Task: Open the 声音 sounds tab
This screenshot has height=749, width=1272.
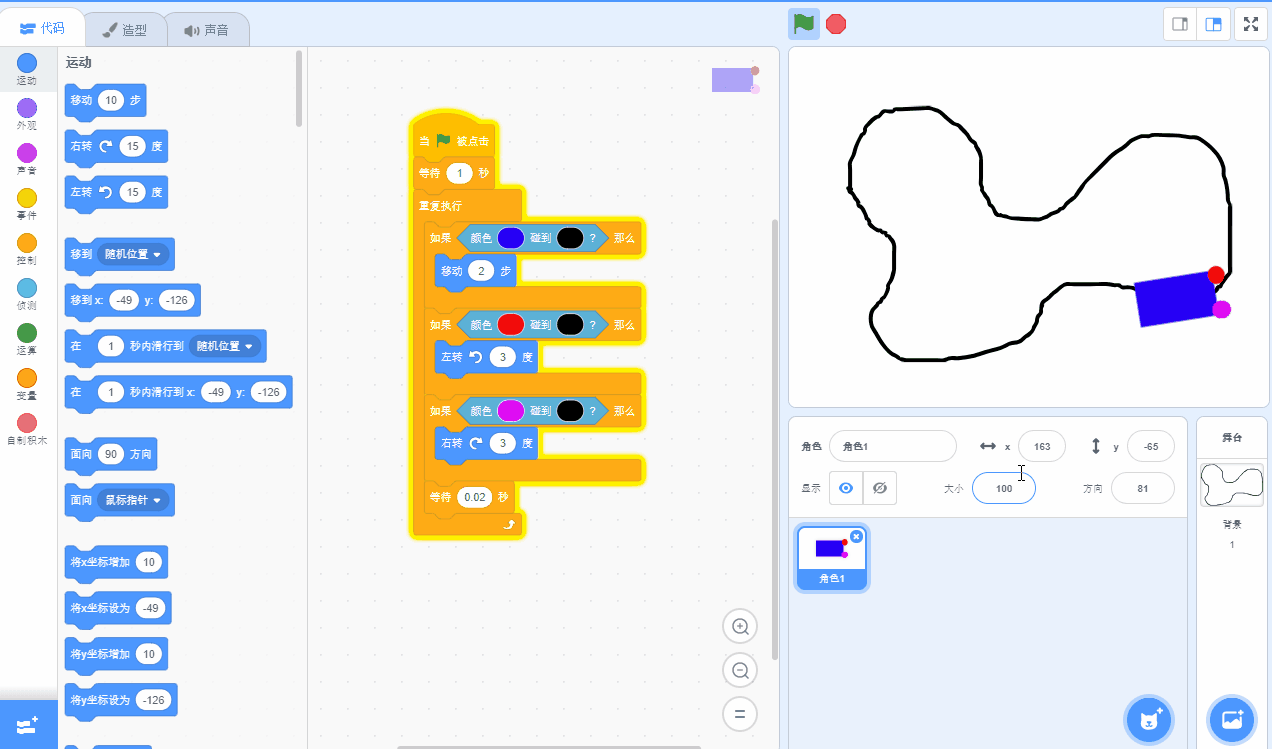Action: click(206, 30)
